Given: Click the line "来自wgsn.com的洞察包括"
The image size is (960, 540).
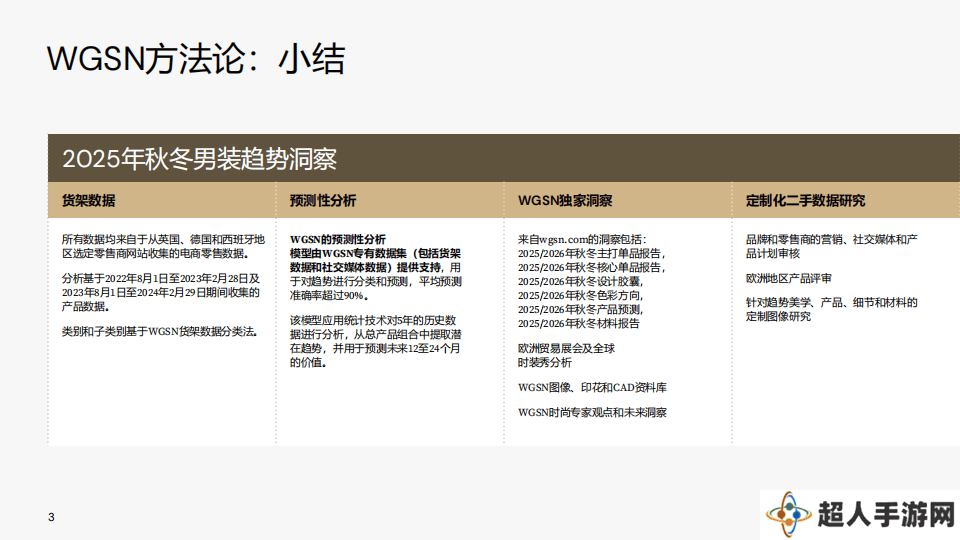Looking at the screenshot, I should (x=582, y=239).
